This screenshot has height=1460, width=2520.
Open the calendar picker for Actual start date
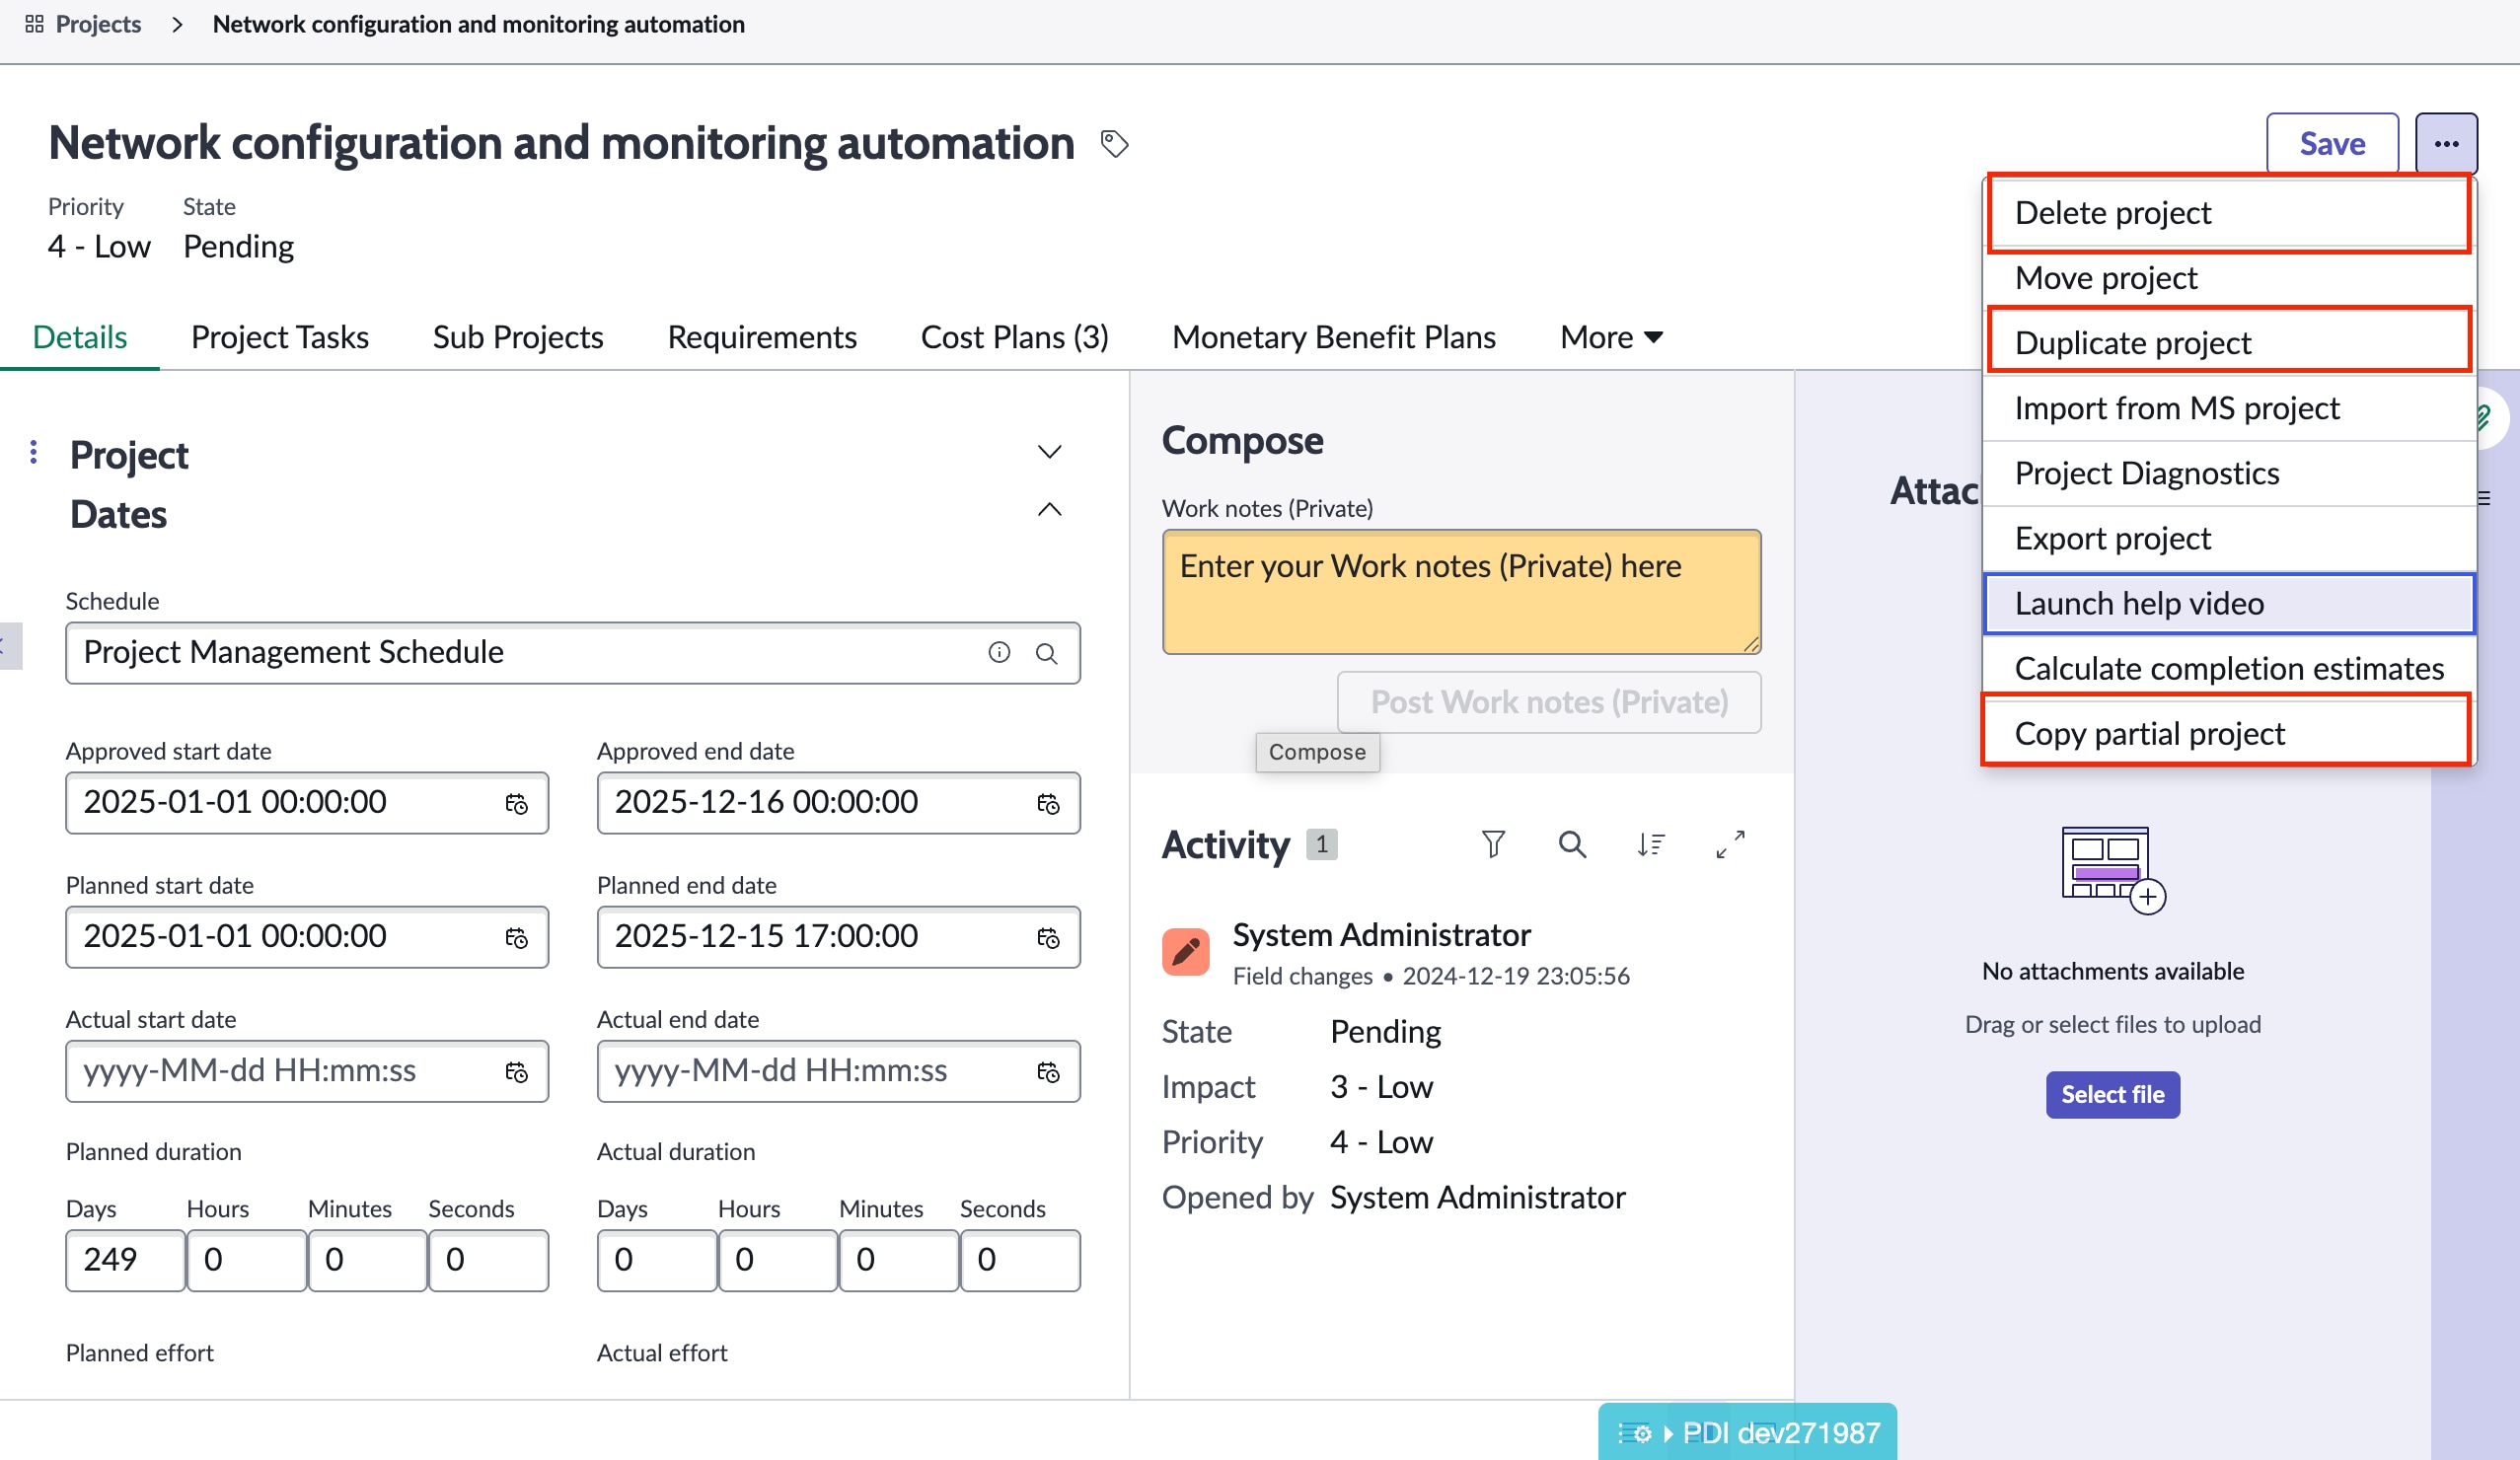click(516, 1071)
